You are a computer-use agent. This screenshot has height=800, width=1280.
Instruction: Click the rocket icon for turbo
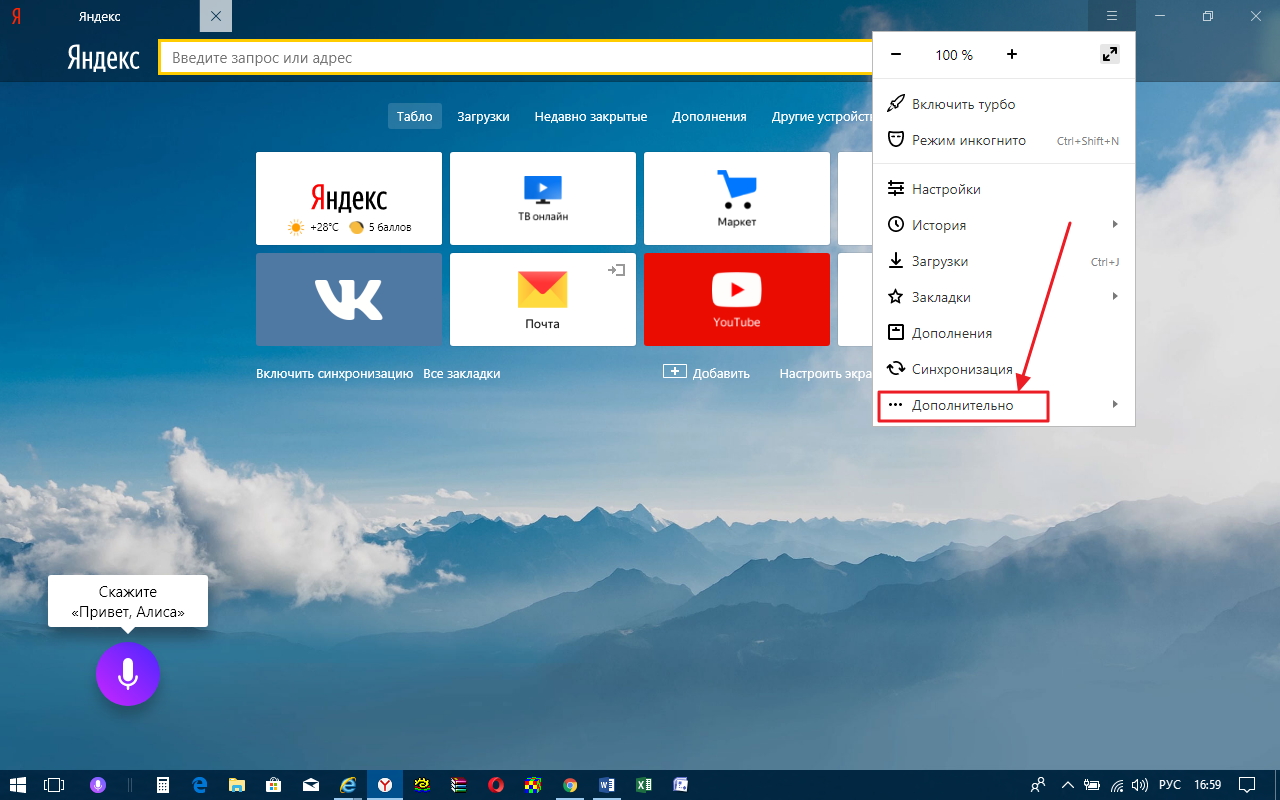point(896,104)
